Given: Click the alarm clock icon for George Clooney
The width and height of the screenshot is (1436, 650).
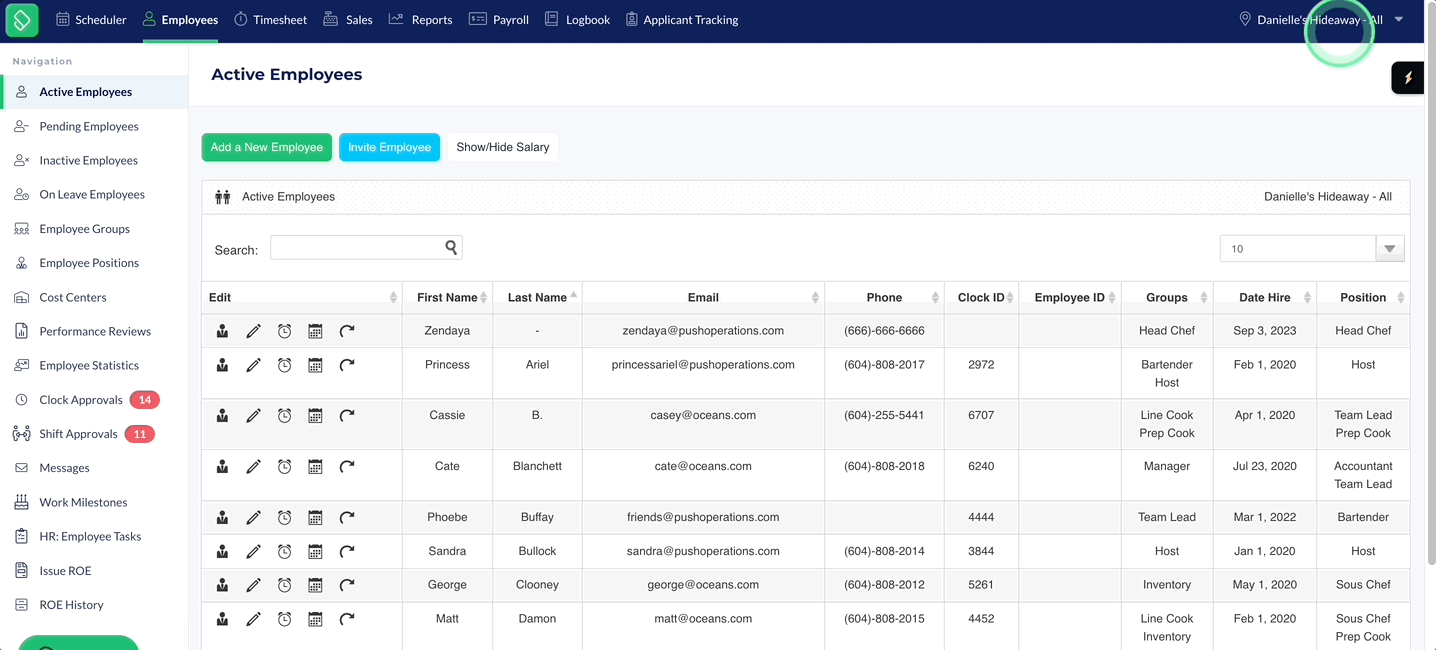Looking at the screenshot, I should click(284, 585).
